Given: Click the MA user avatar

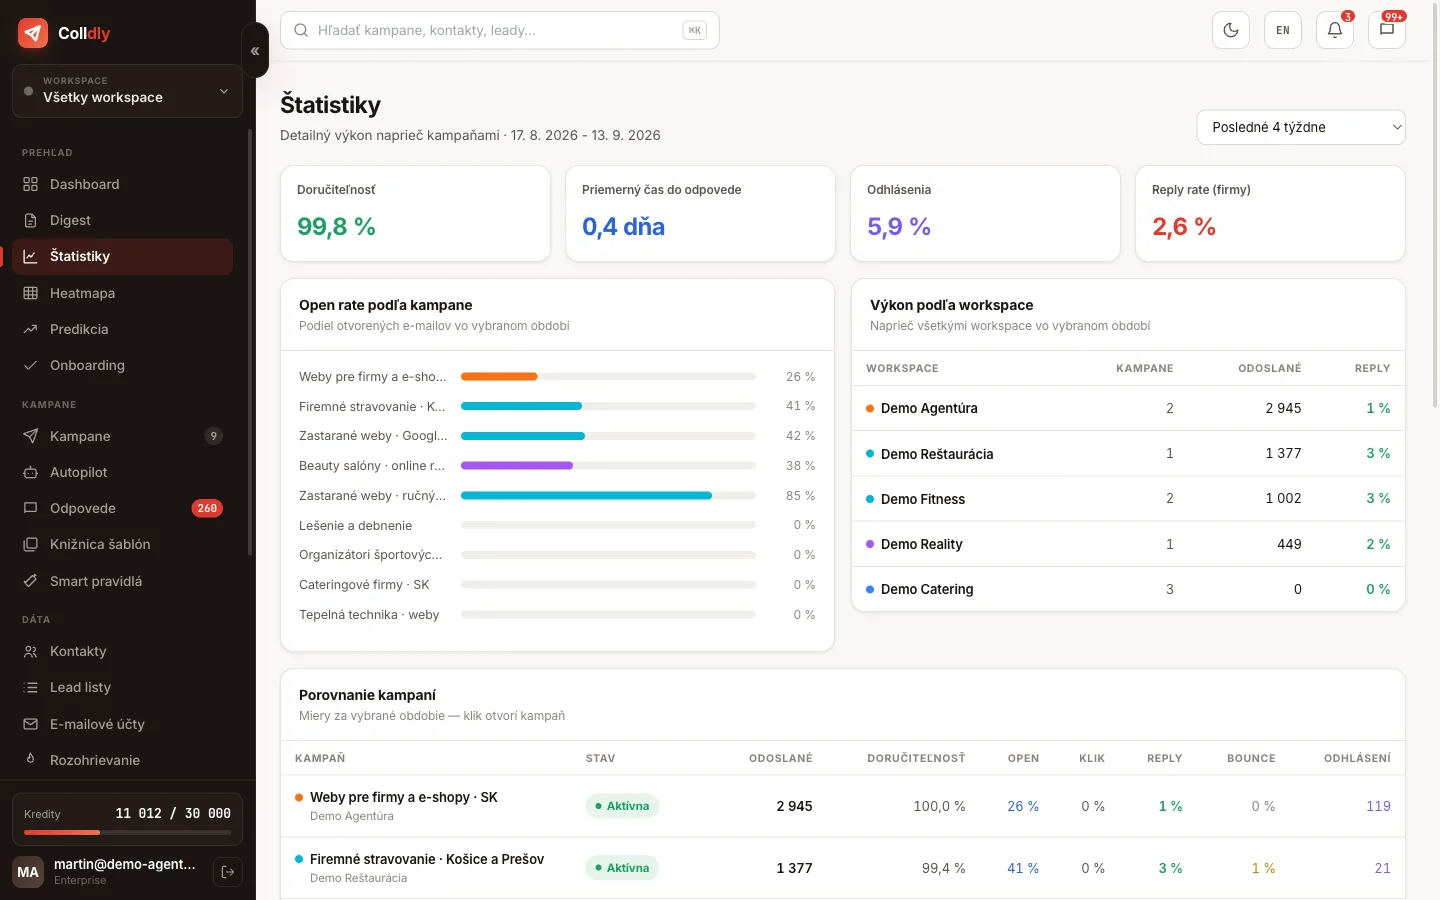Looking at the screenshot, I should coord(28,872).
